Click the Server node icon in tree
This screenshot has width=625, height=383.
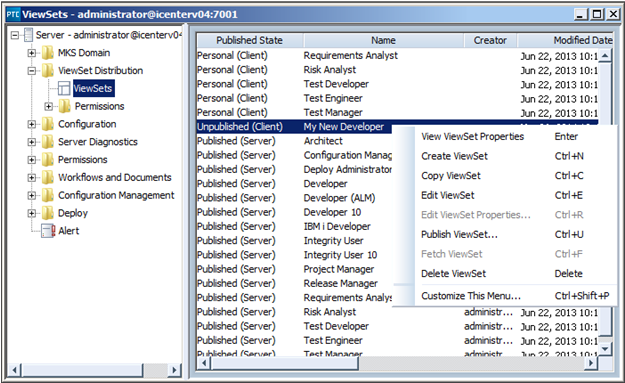pos(28,35)
